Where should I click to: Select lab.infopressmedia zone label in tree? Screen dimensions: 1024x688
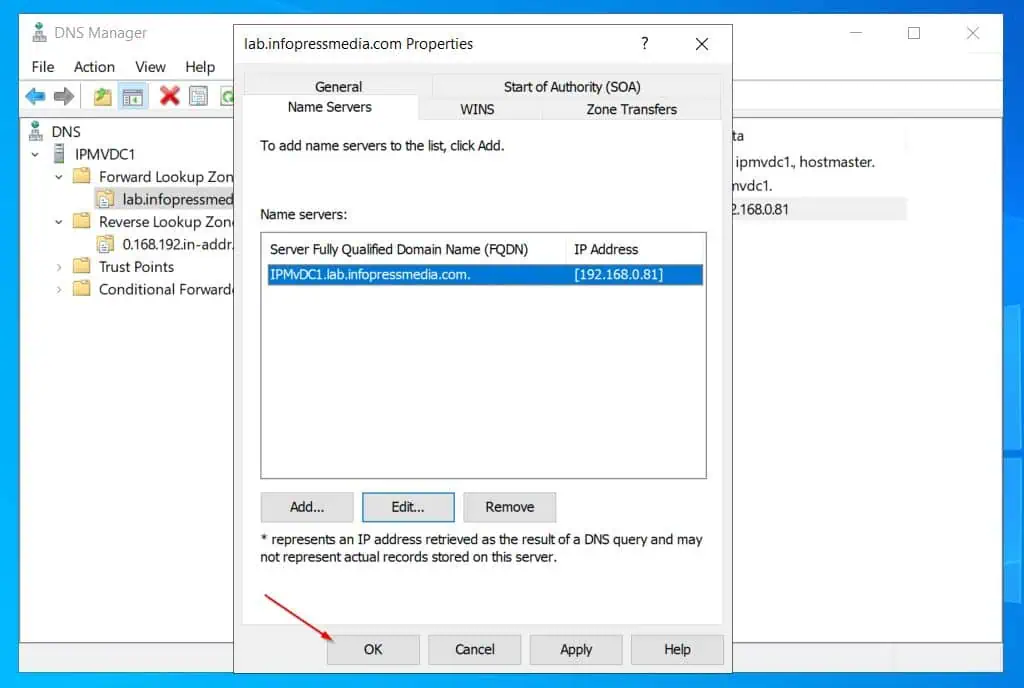pyautogui.click(x=177, y=199)
